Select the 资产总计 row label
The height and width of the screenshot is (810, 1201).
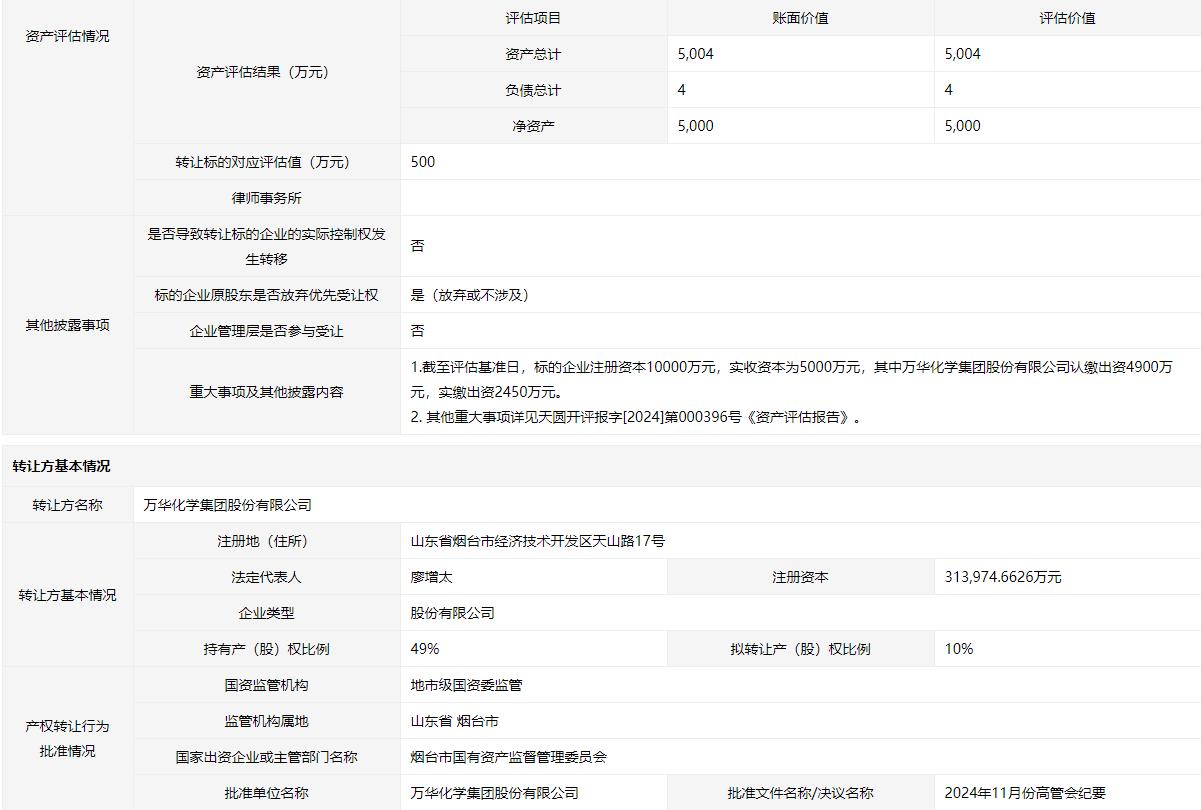pos(533,54)
